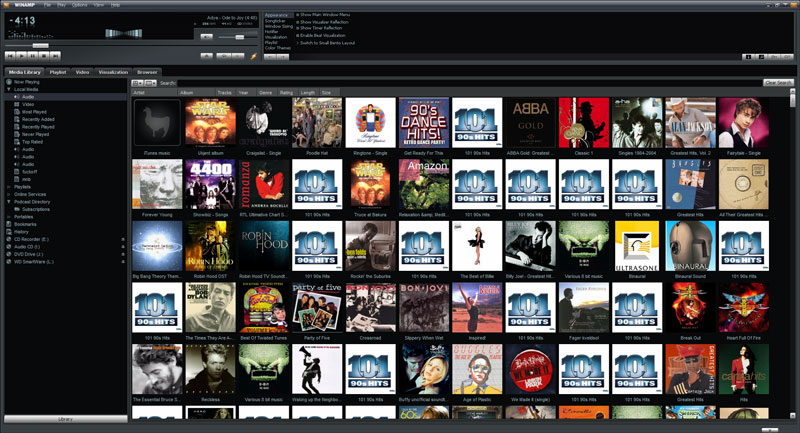Open Bookmarks in the library tree
Image resolution: width=800 pixels, height=433 pixels.
pos(25,224)
